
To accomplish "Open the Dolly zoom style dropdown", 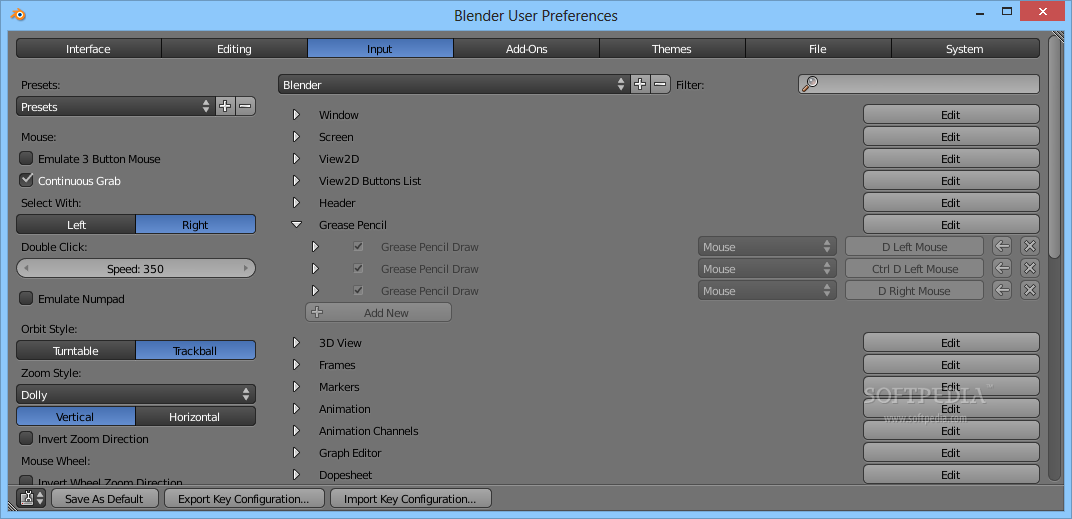I will 136,395.
